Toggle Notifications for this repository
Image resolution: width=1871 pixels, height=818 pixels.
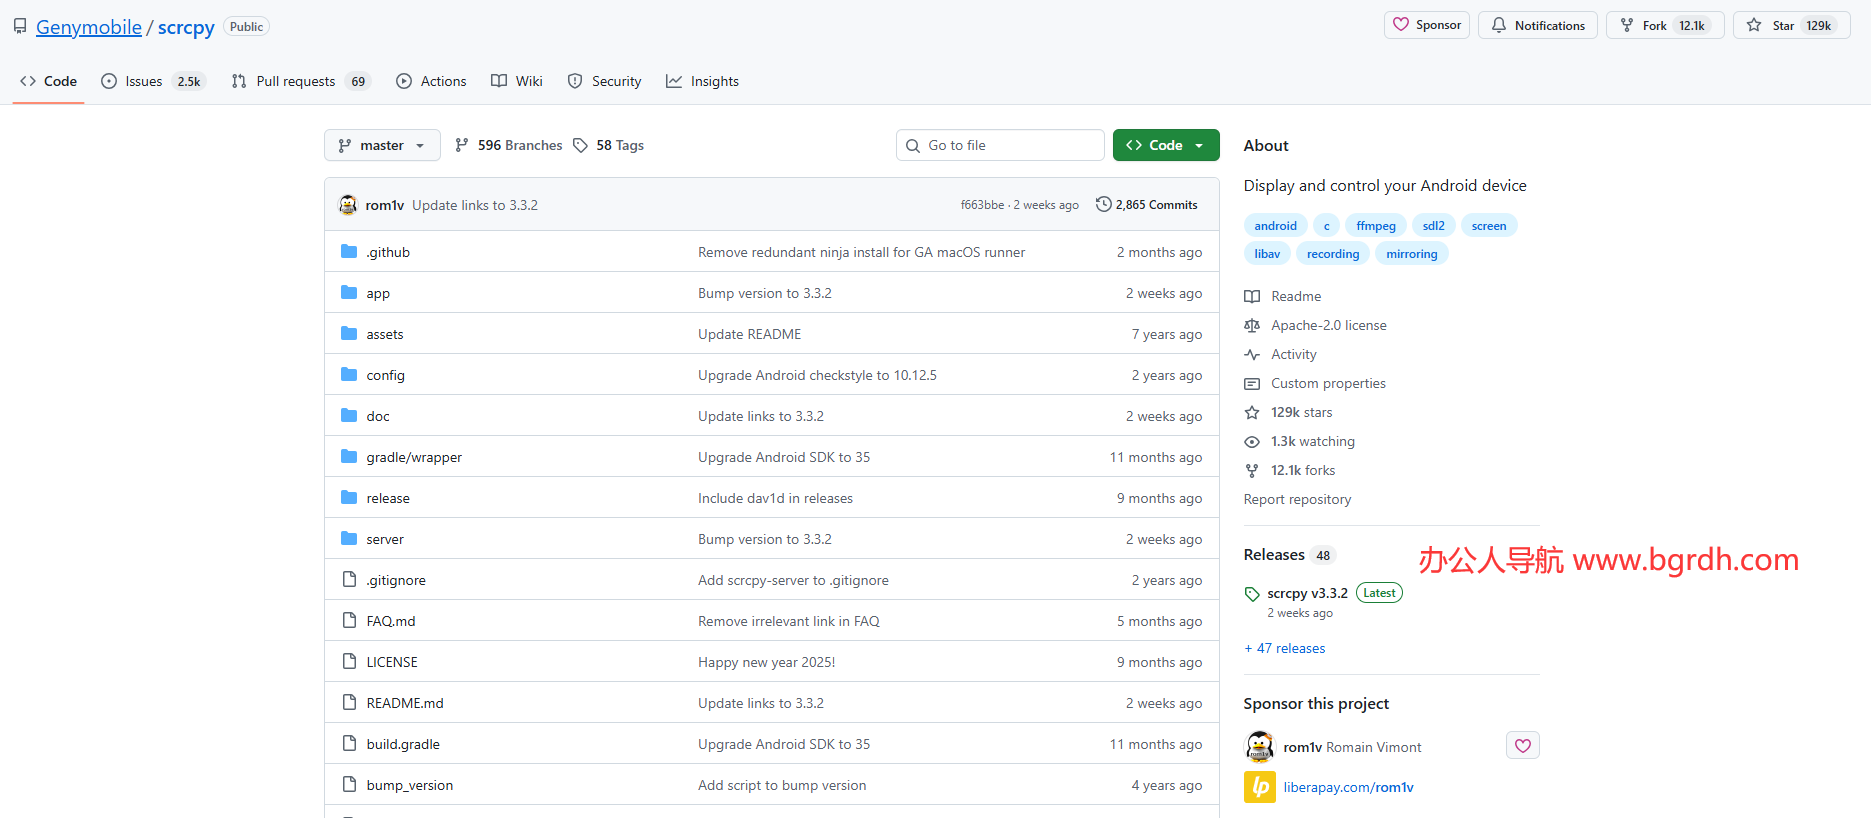1538,26
